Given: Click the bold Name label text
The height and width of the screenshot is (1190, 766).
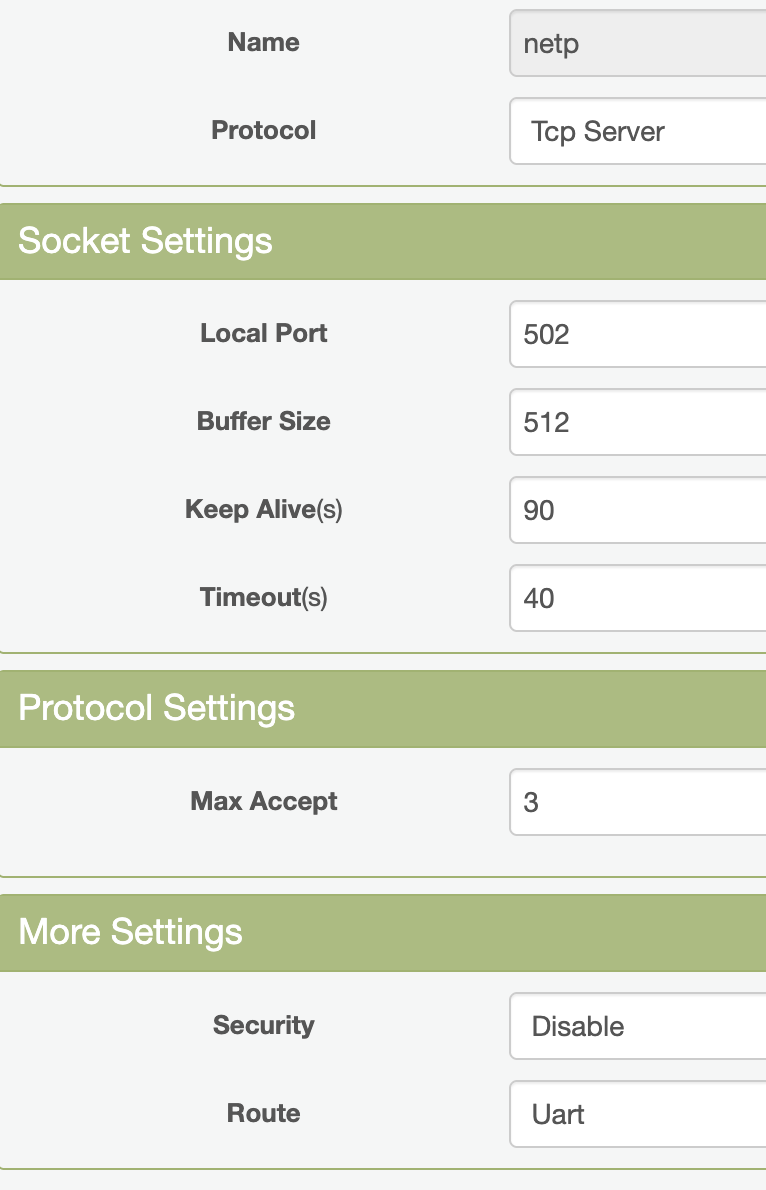Looking at the screenshot, I should [264, 42].
